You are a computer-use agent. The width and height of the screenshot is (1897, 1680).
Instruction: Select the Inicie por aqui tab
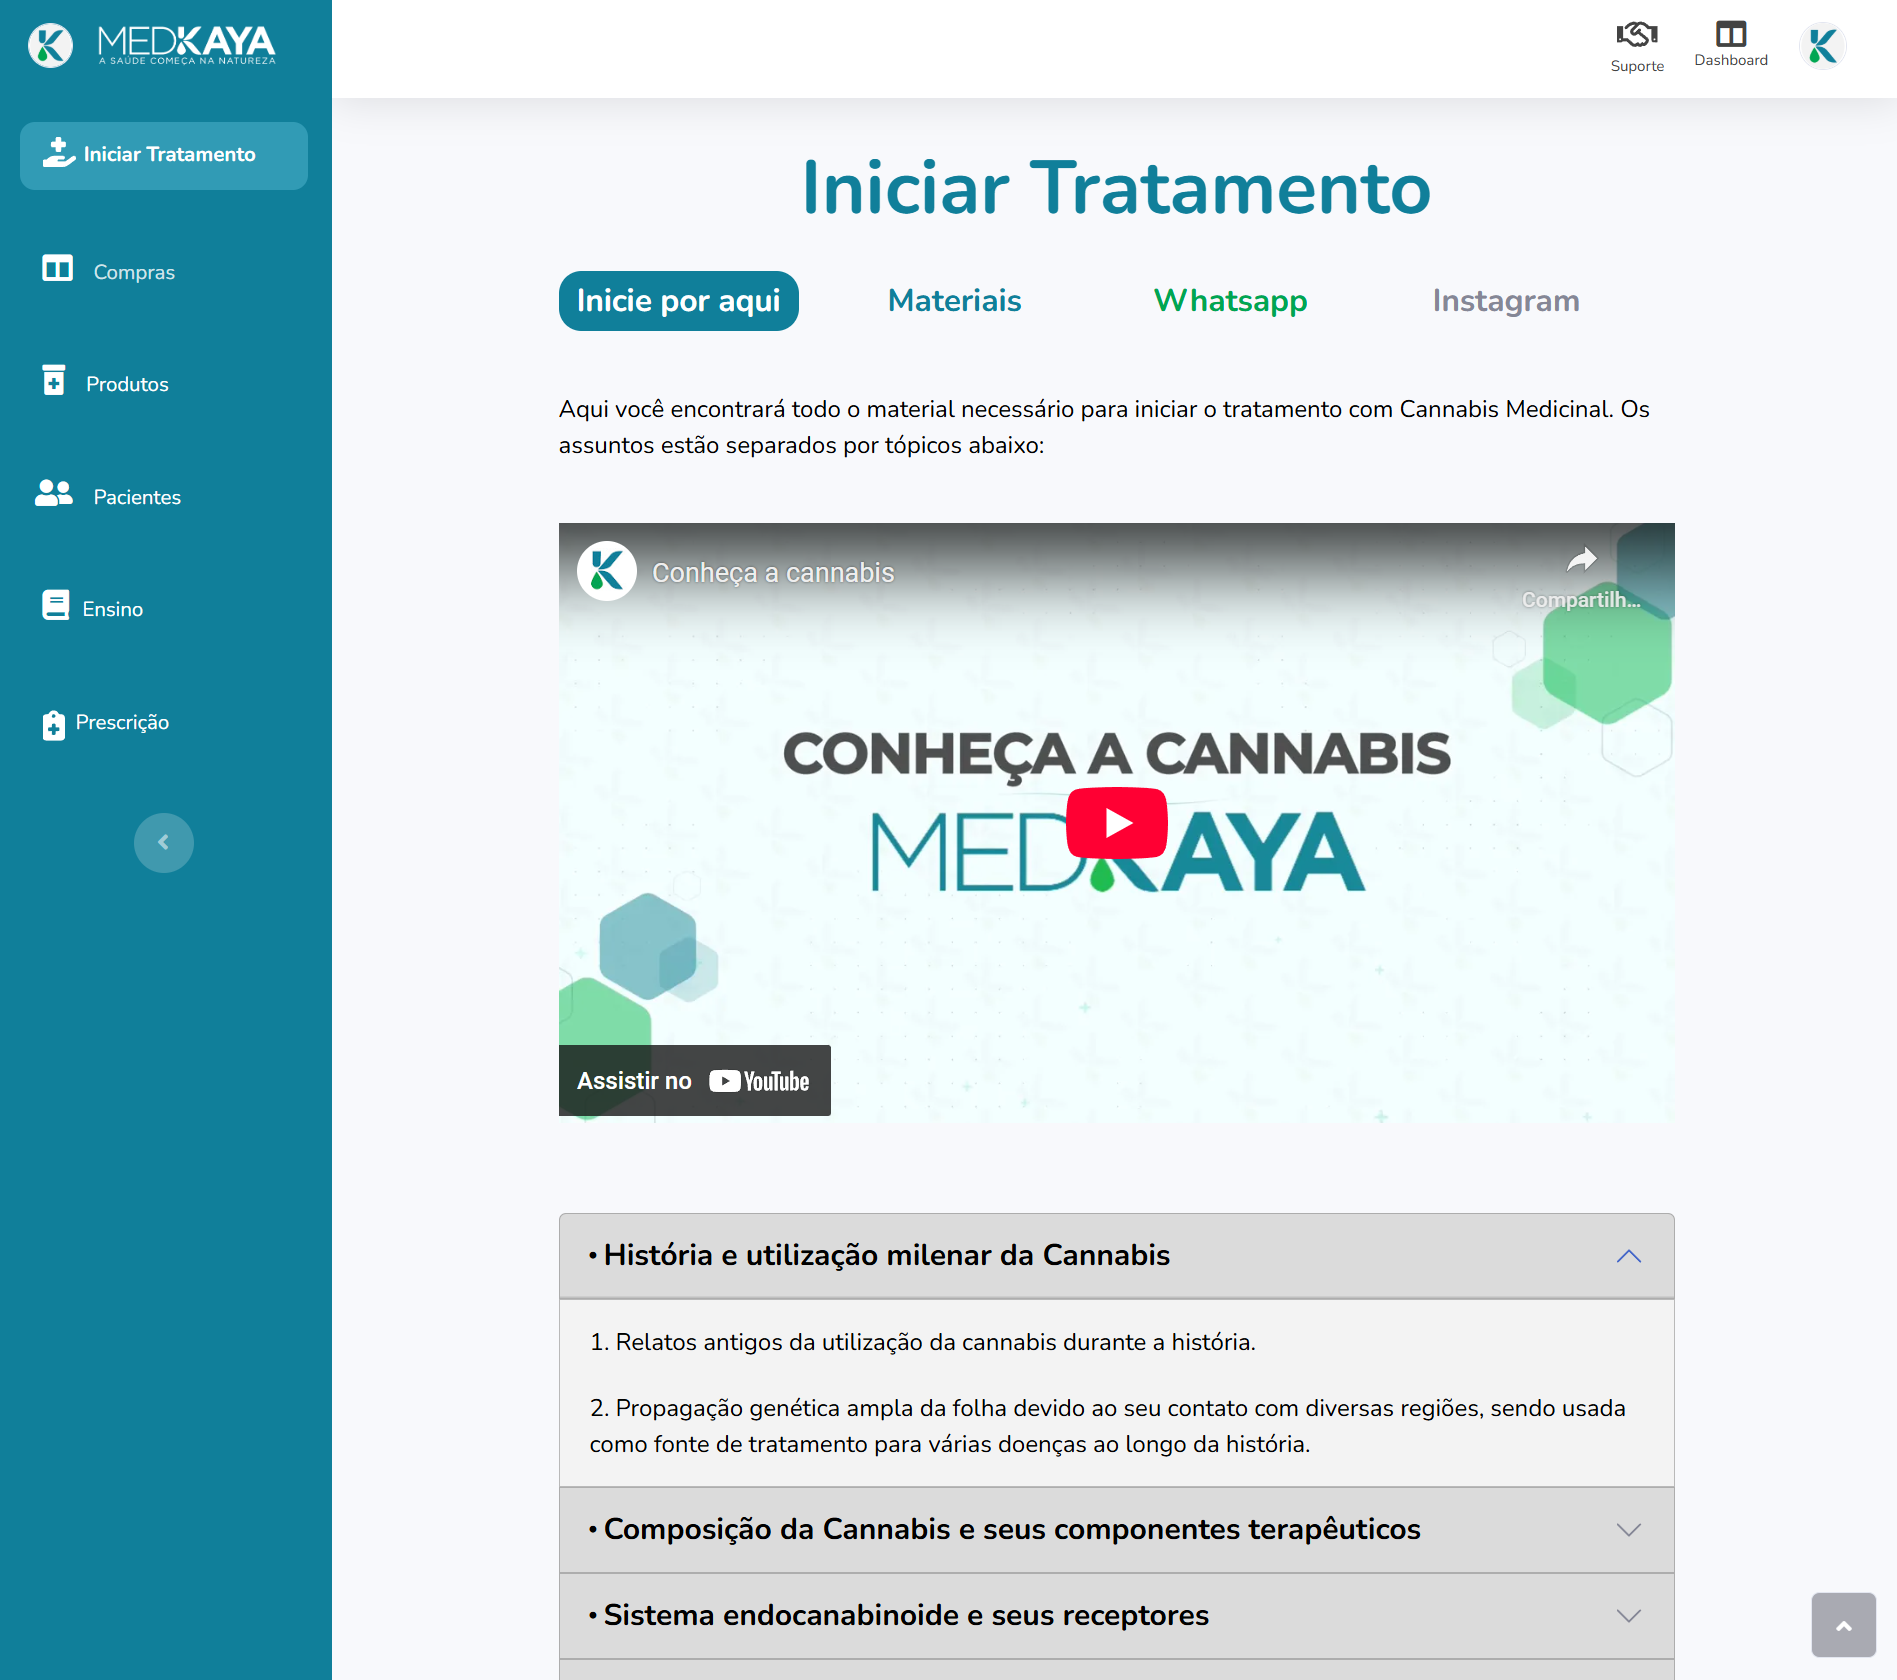tap(679, 301)
